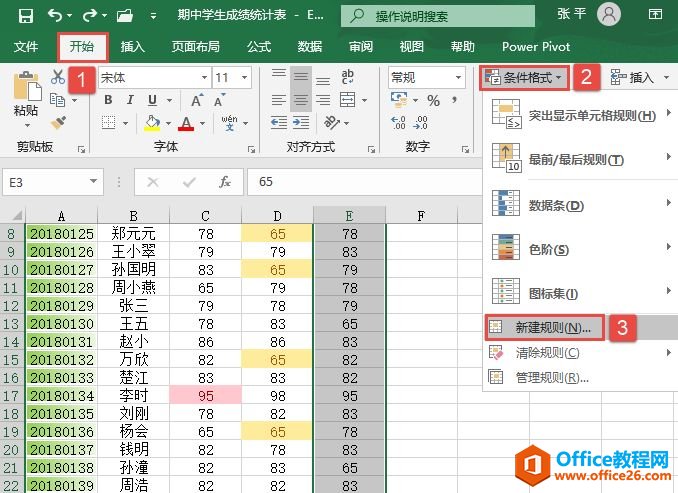
Task: Switch to the 数据 tab
Action: [310, 46]
